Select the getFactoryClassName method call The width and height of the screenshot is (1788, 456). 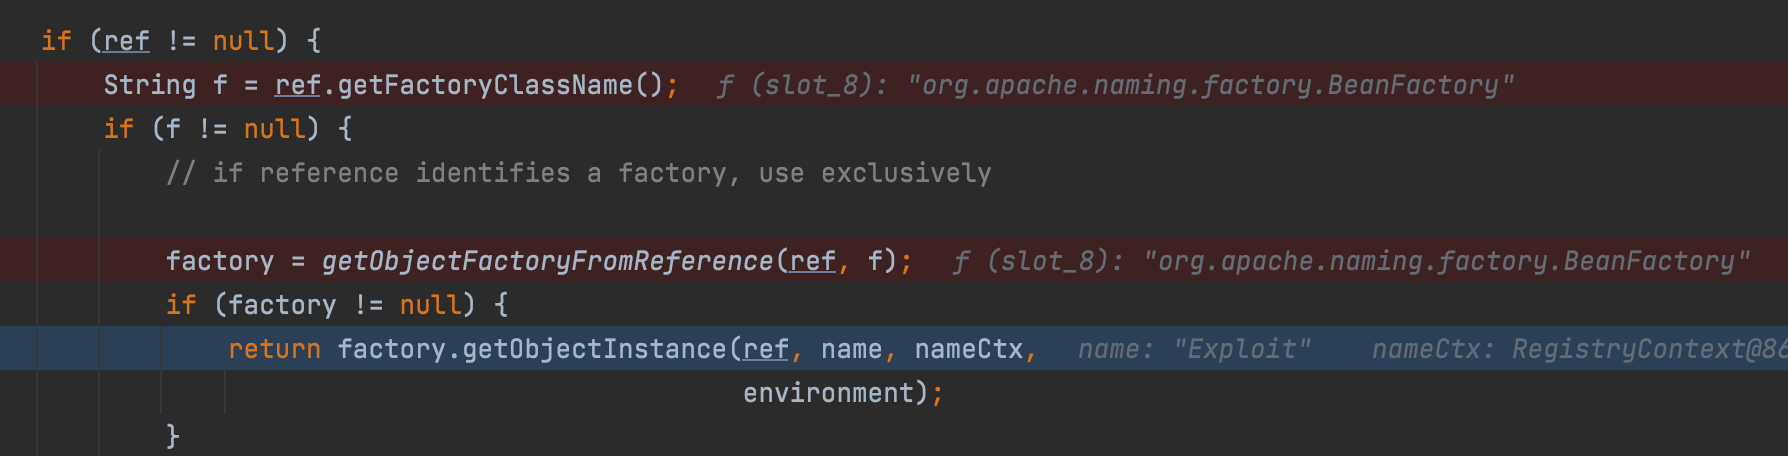[485, 85]
